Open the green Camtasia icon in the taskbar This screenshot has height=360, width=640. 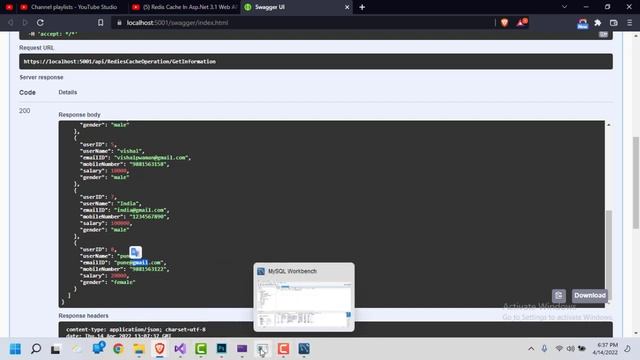[201, 349]
